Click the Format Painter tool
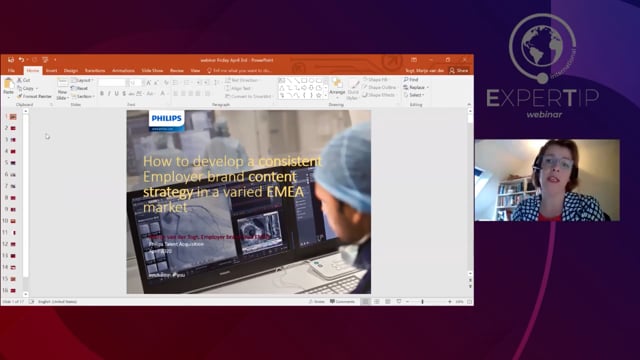640x360 pixels. coord(34,96)
